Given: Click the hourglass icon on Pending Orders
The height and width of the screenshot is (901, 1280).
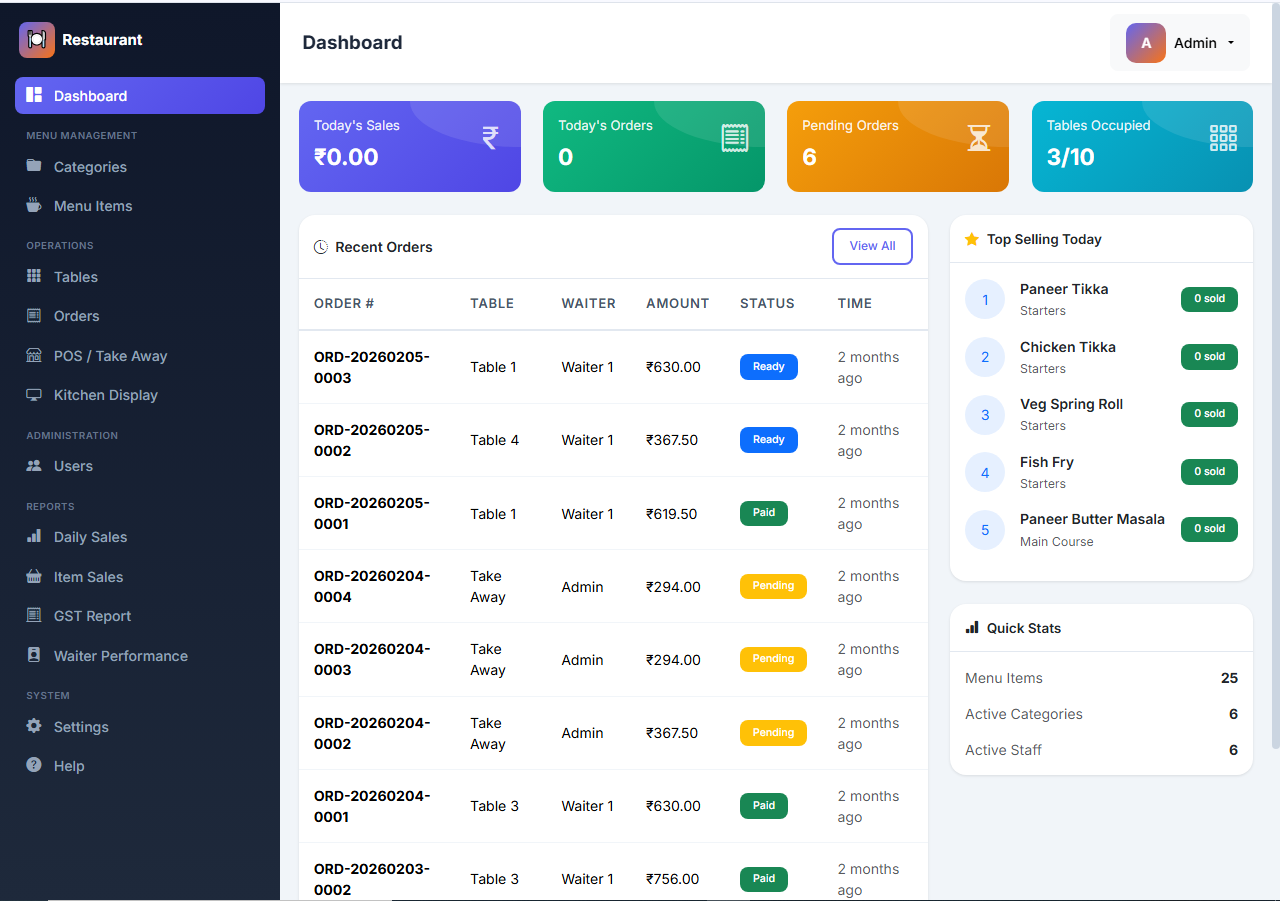Looking at the screenshot, I should tap(978, 138).
